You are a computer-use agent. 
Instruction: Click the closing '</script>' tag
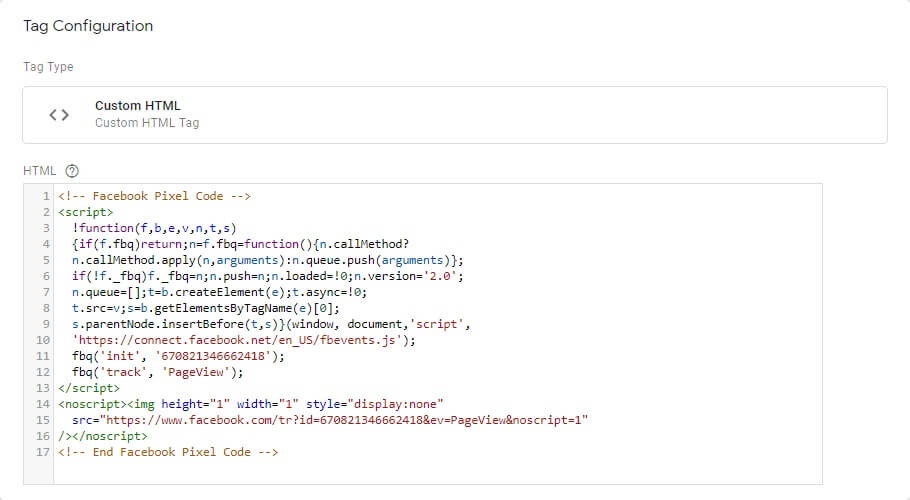[x=89, y=388]
